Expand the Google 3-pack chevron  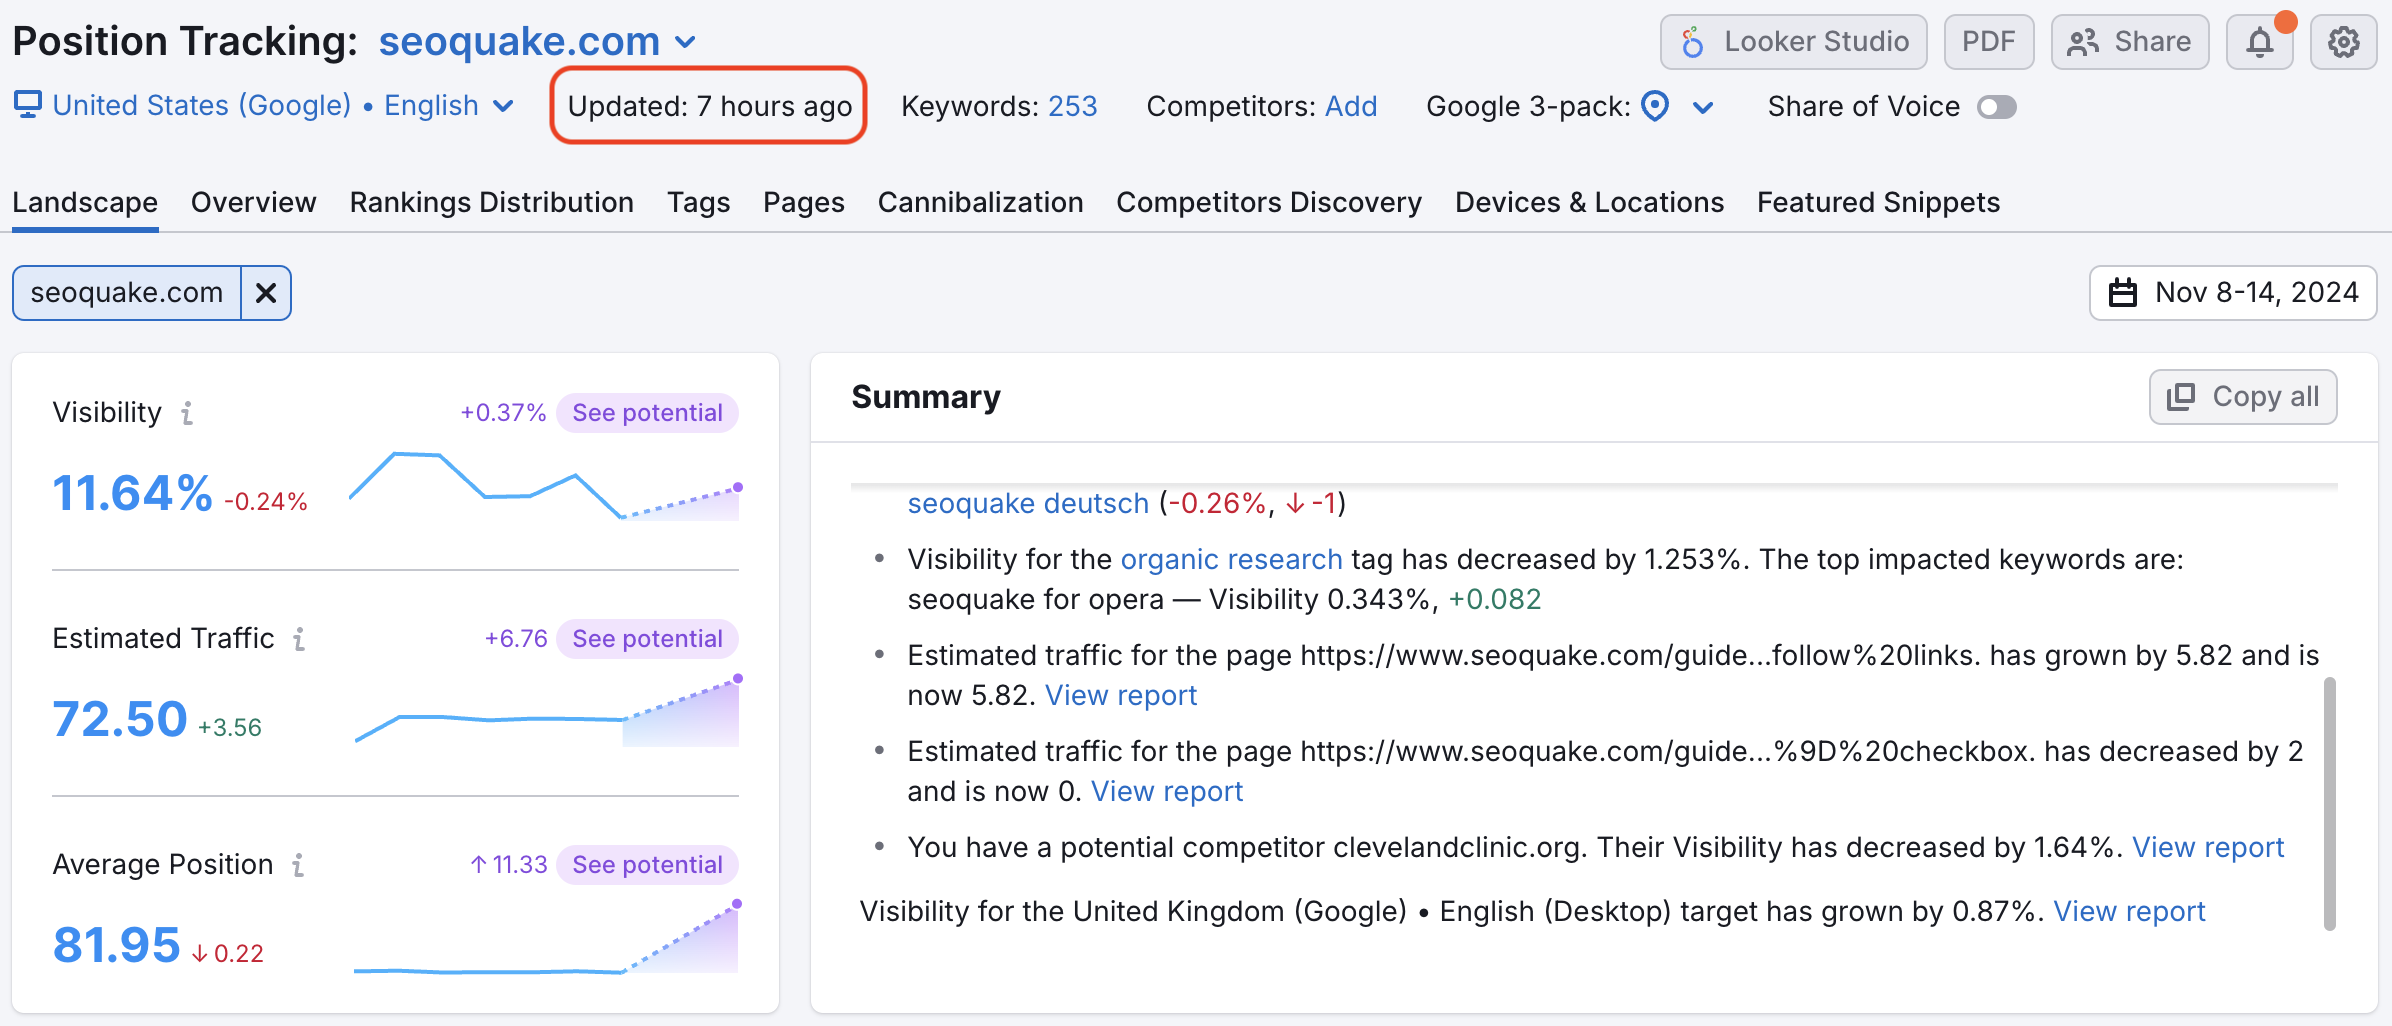(1703, 107)
